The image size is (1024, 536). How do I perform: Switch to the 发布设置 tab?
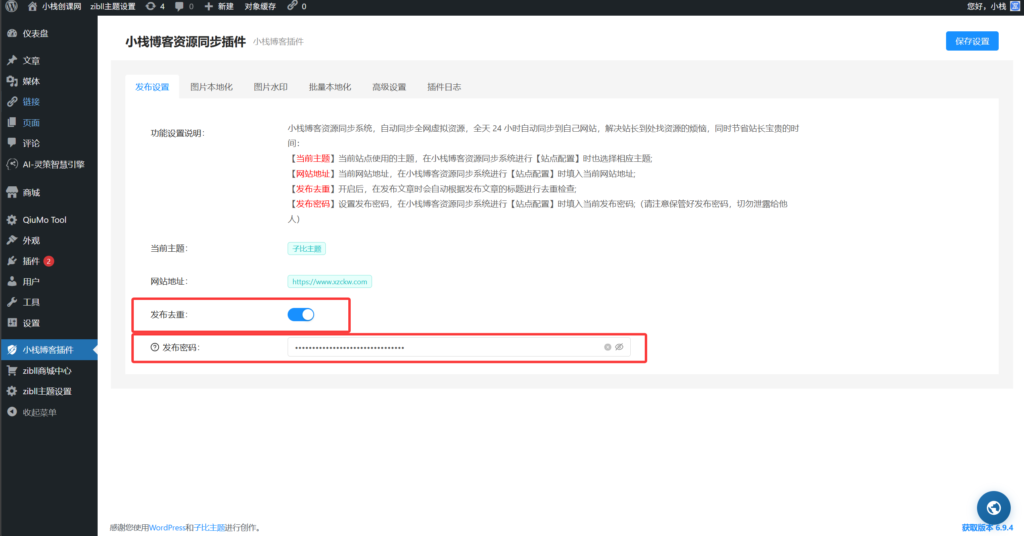point(152,87)
